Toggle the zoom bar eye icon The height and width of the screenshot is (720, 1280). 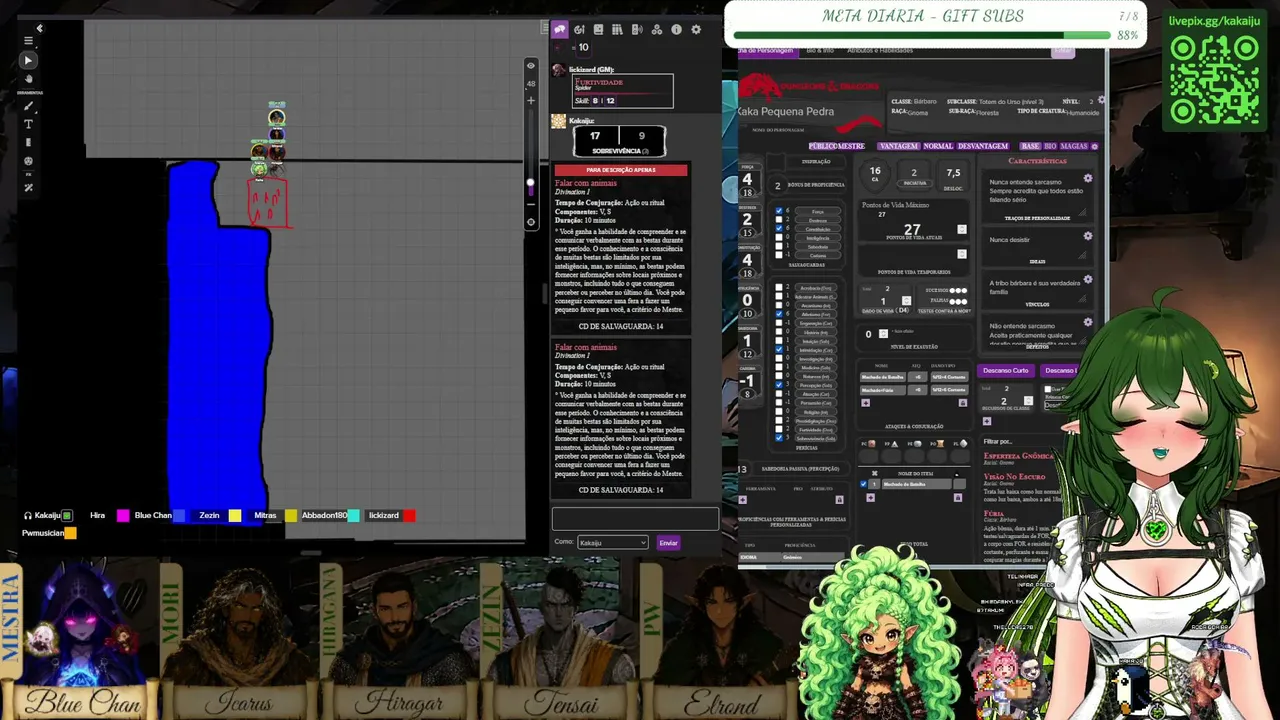click(x=531, y=66)
